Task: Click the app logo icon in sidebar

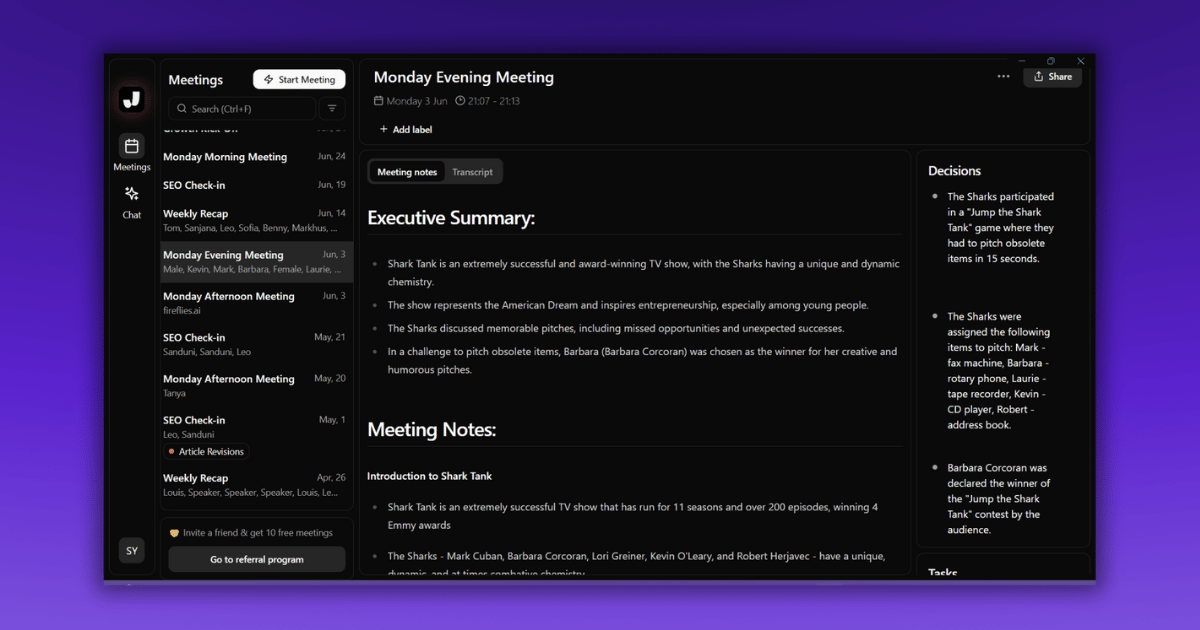Action: pyautogui.click(x=131, y=99)
